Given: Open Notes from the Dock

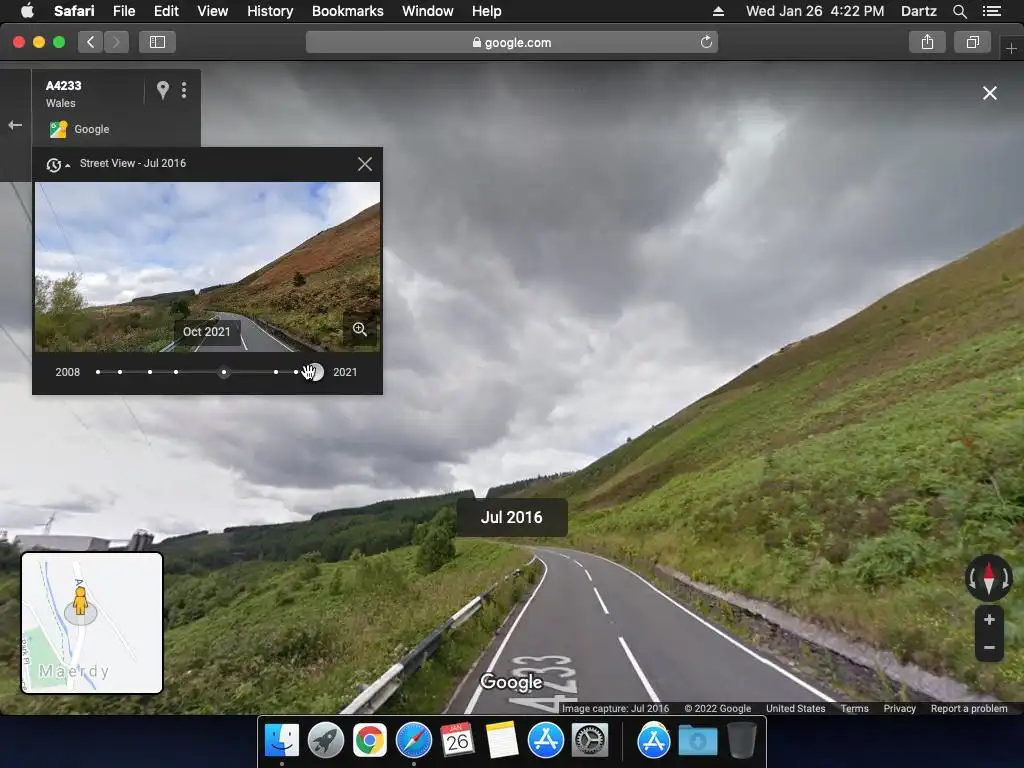Looking at the screenshot, I should click(502, 741).
